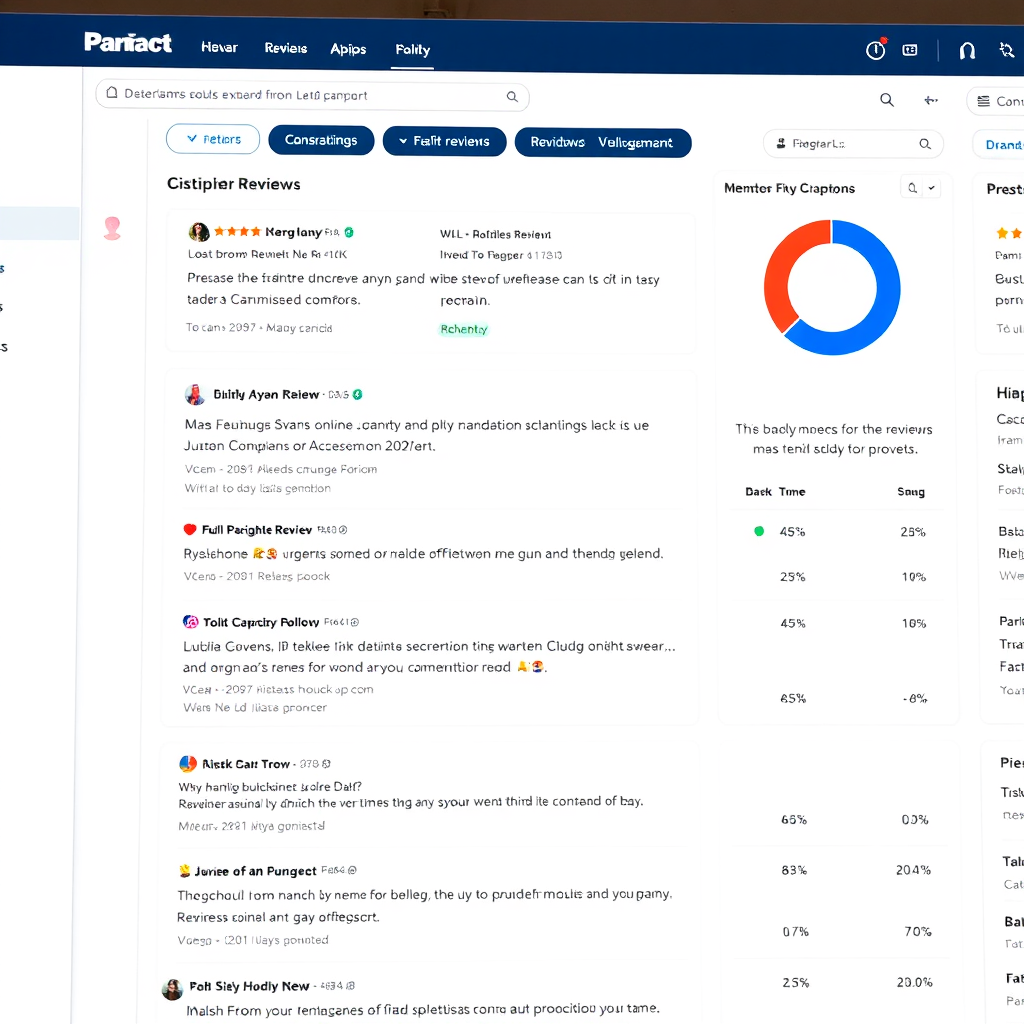1024x1024 pixels.
Task: Open notifications with the bell icon
Action: [966, 49]
